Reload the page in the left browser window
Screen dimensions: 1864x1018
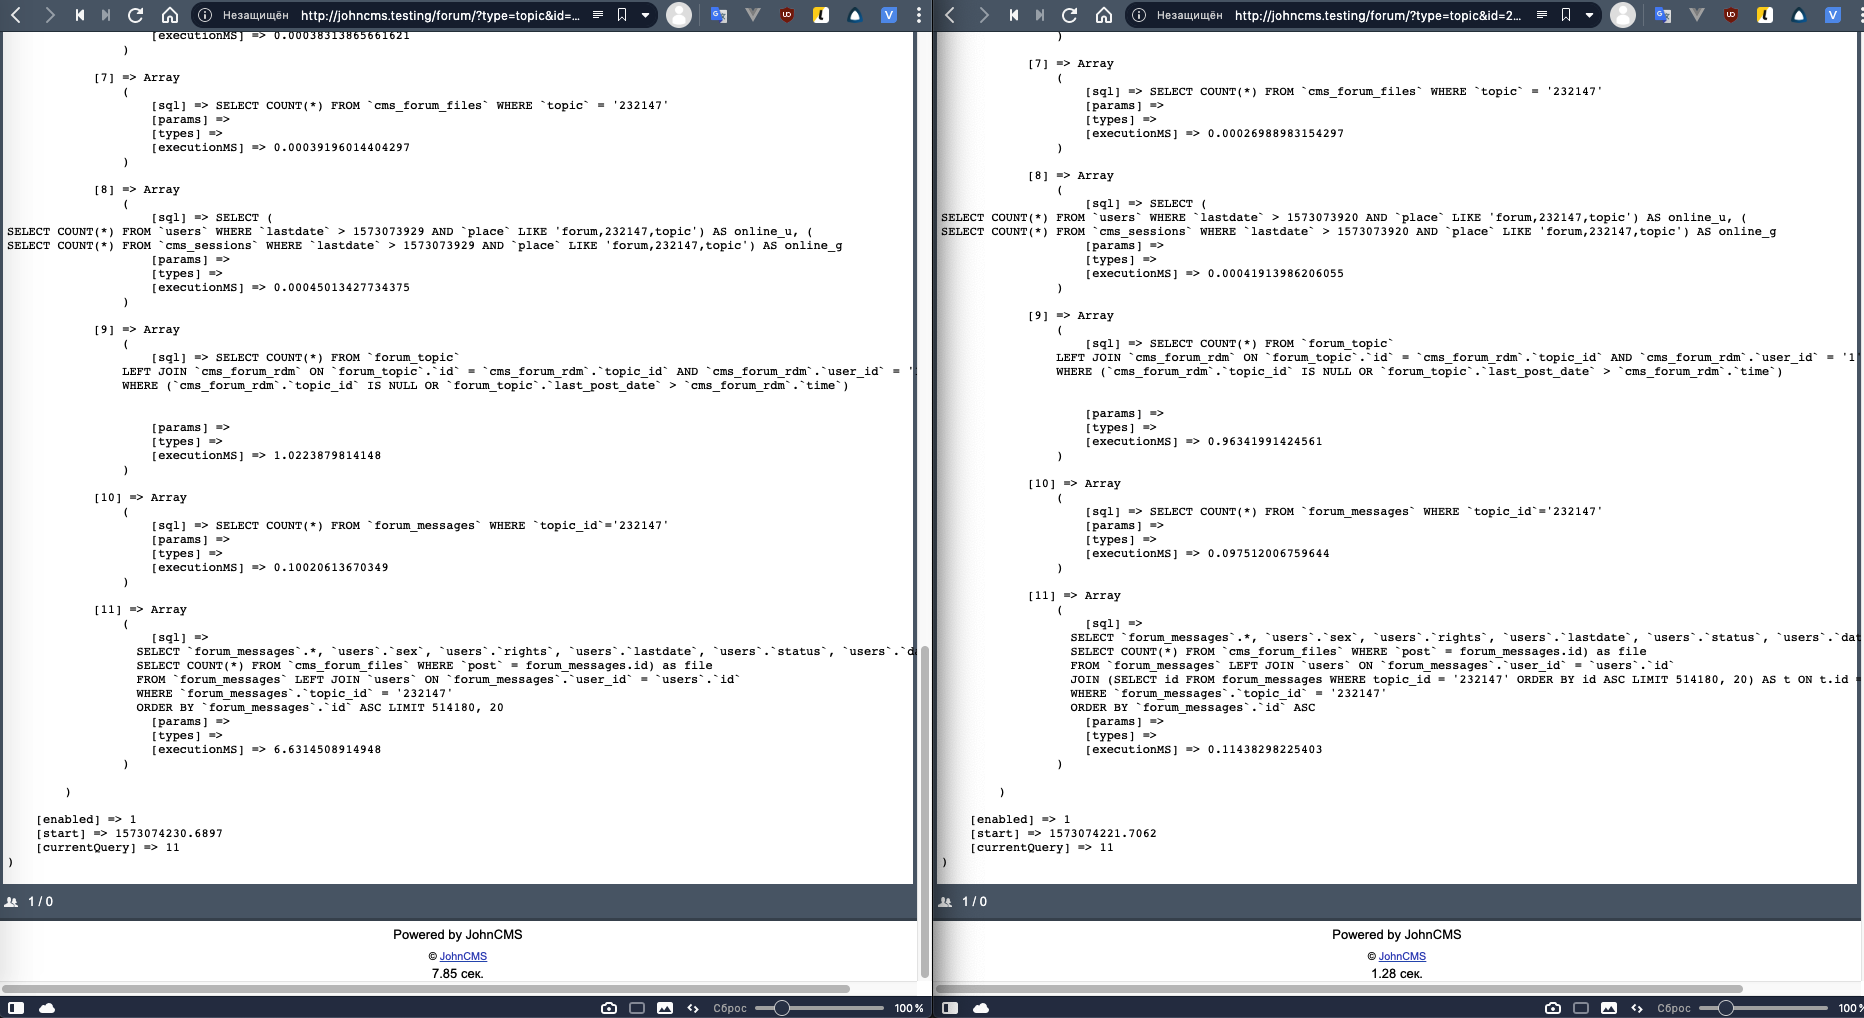(135, 15)
